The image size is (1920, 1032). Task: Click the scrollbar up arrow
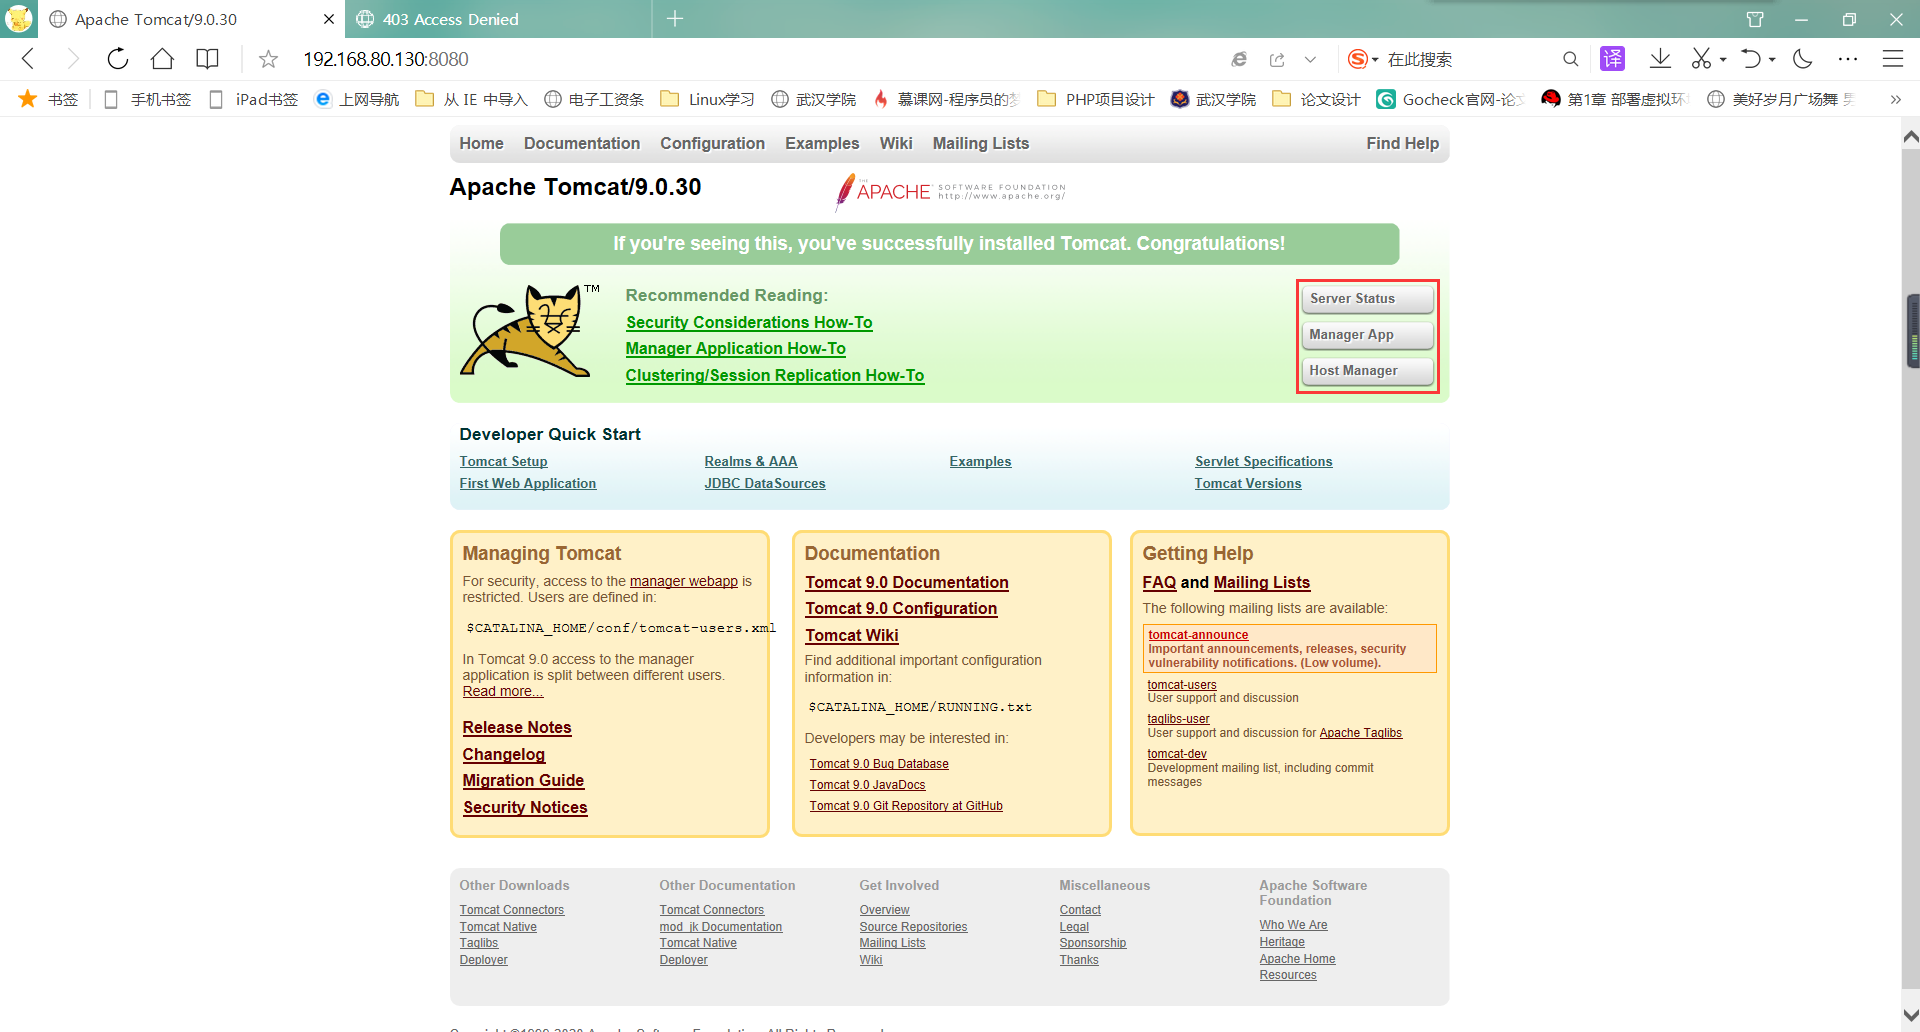[1911, 136]
